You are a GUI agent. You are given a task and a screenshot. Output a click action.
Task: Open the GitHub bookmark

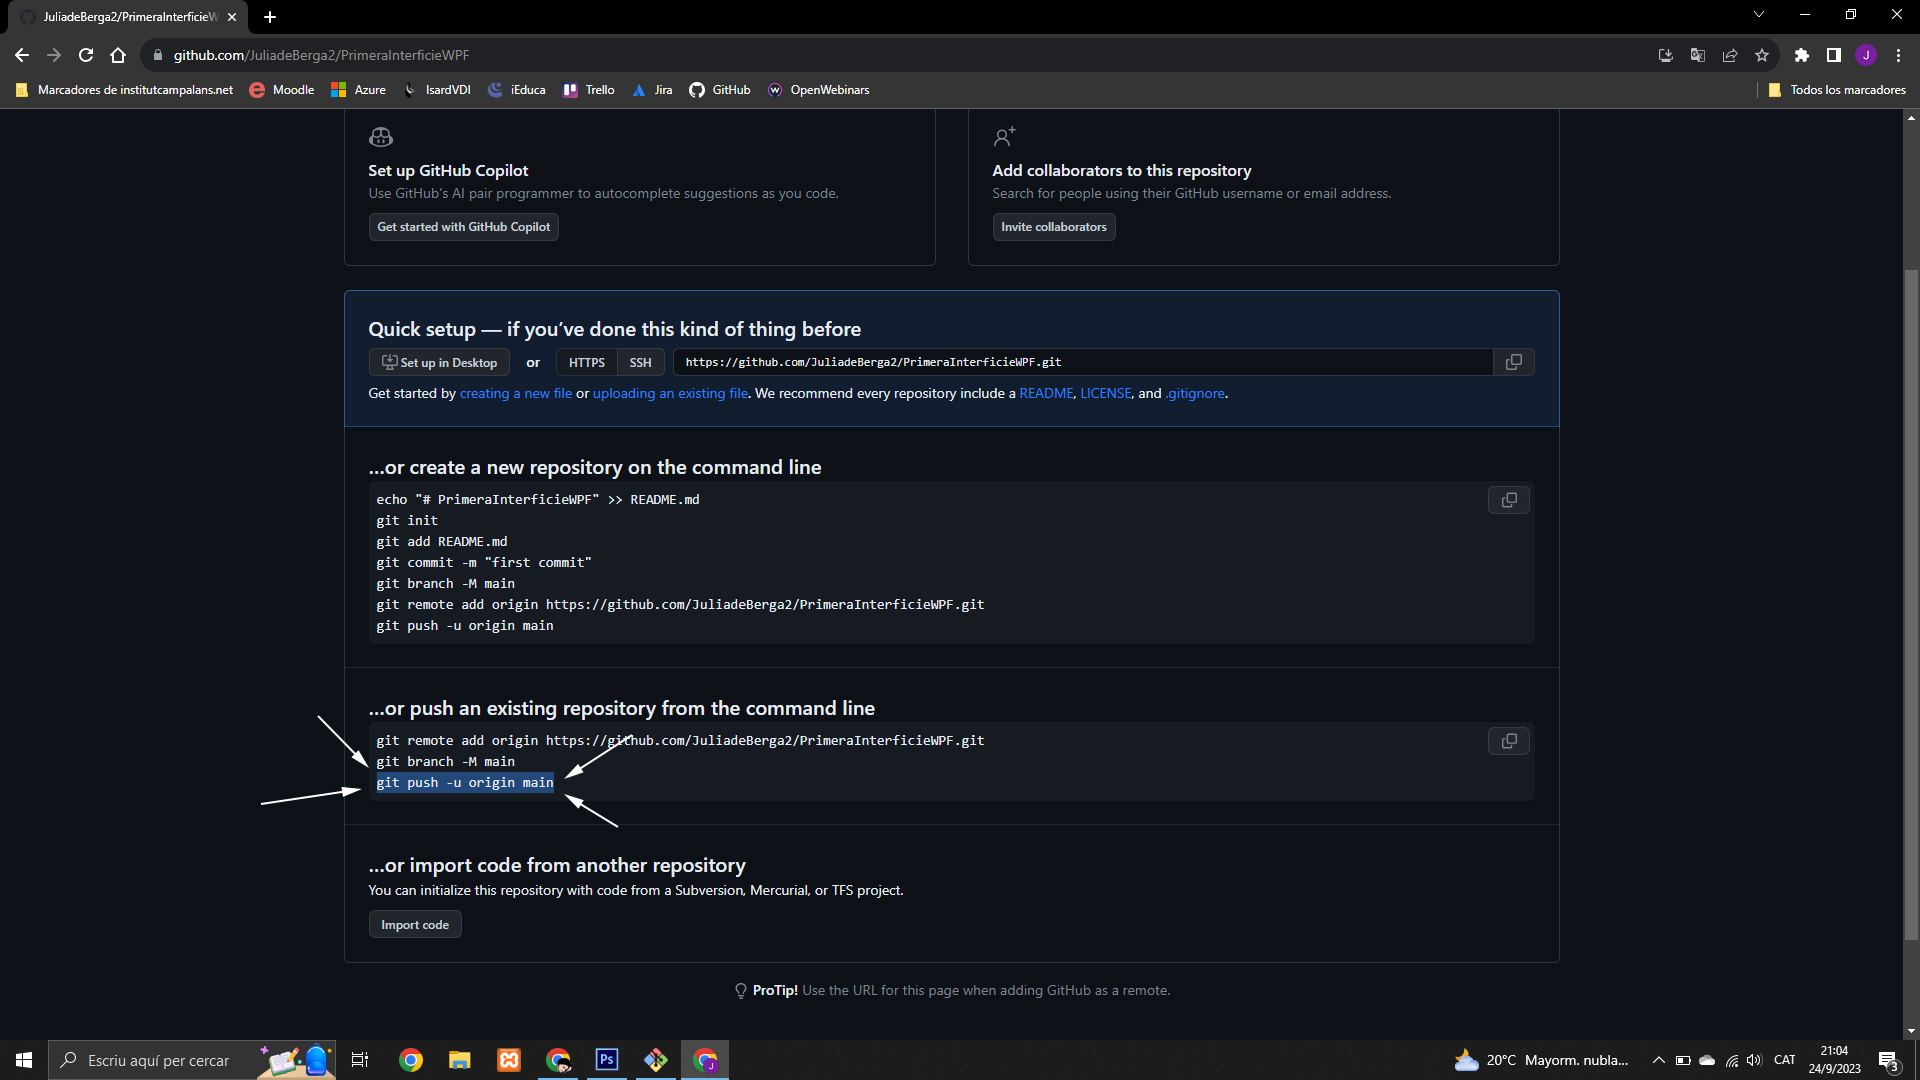(720, 90)
